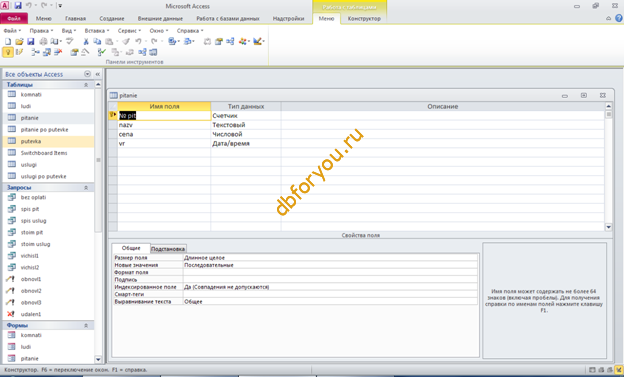Select the bez oplati query
Image resolution: width=624 pixels, height=377 pixels.
[x=48, y=197]
